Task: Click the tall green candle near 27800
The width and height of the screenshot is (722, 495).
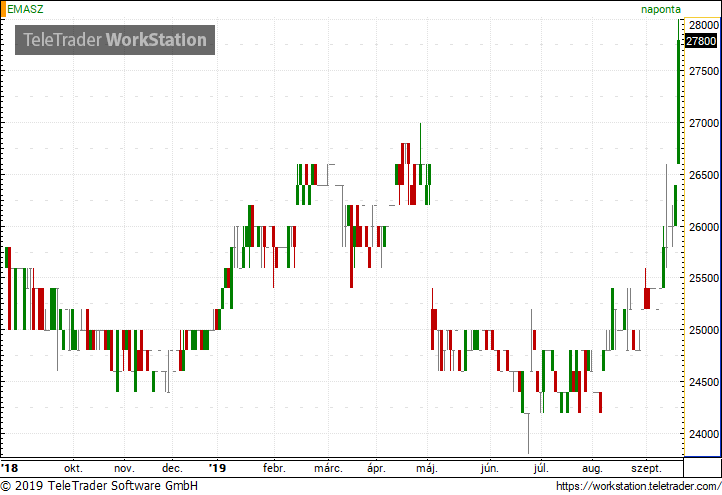Action: pos(679,101)
